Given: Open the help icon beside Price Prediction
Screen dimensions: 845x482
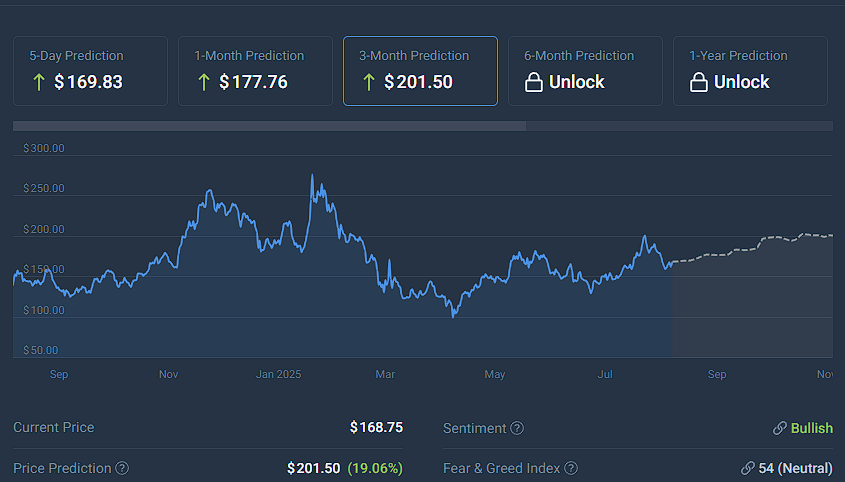Looking at the screenshot, I should pyautogui.click(x=122, y=468).
